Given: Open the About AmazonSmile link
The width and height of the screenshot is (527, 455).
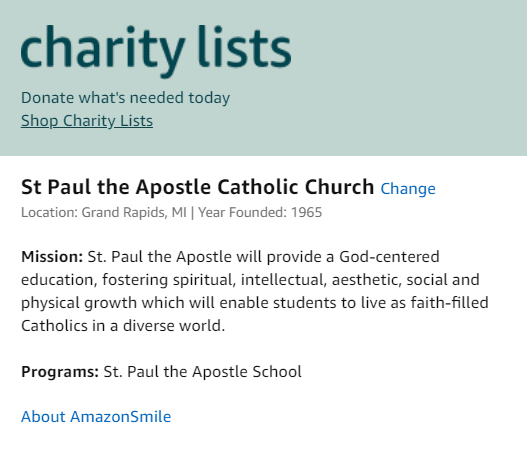Looking at the screenshot, I should coord(96,417).
